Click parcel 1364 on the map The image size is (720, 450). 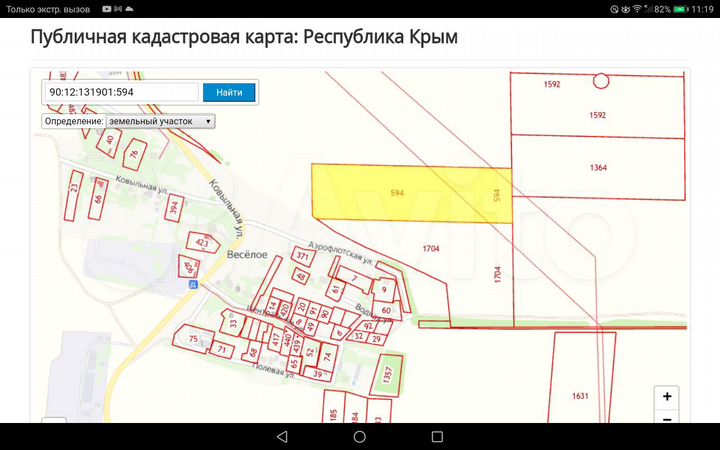pyautogui.click(x=598, y=168)
